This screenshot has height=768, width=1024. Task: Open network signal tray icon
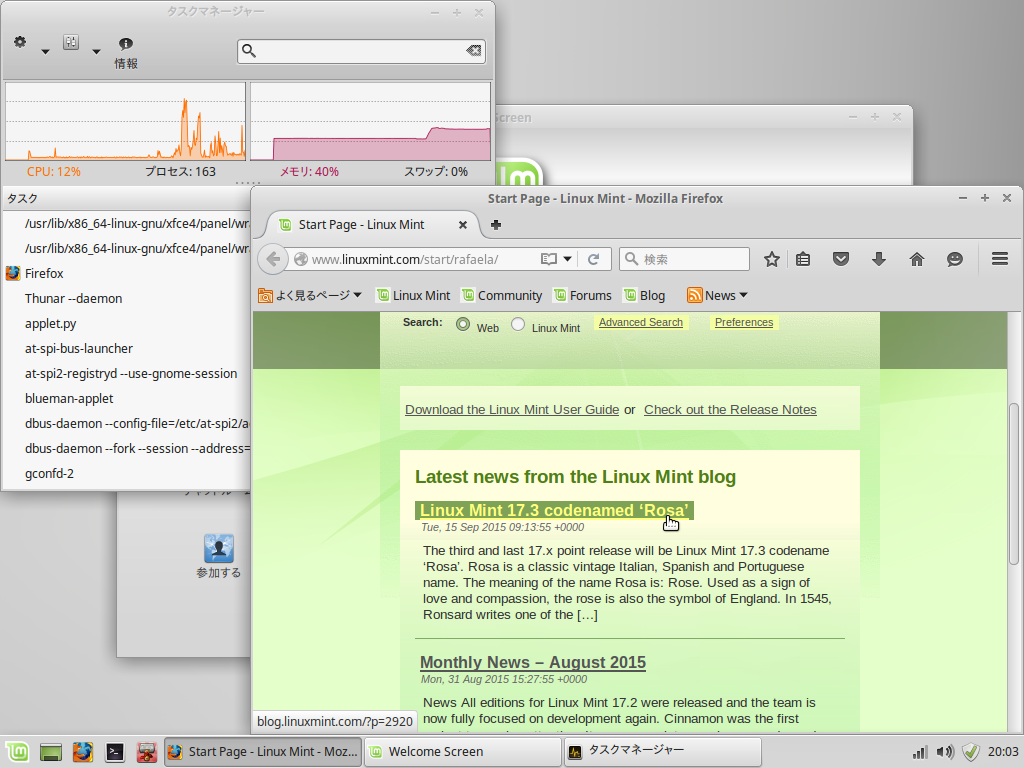[920, 752]
